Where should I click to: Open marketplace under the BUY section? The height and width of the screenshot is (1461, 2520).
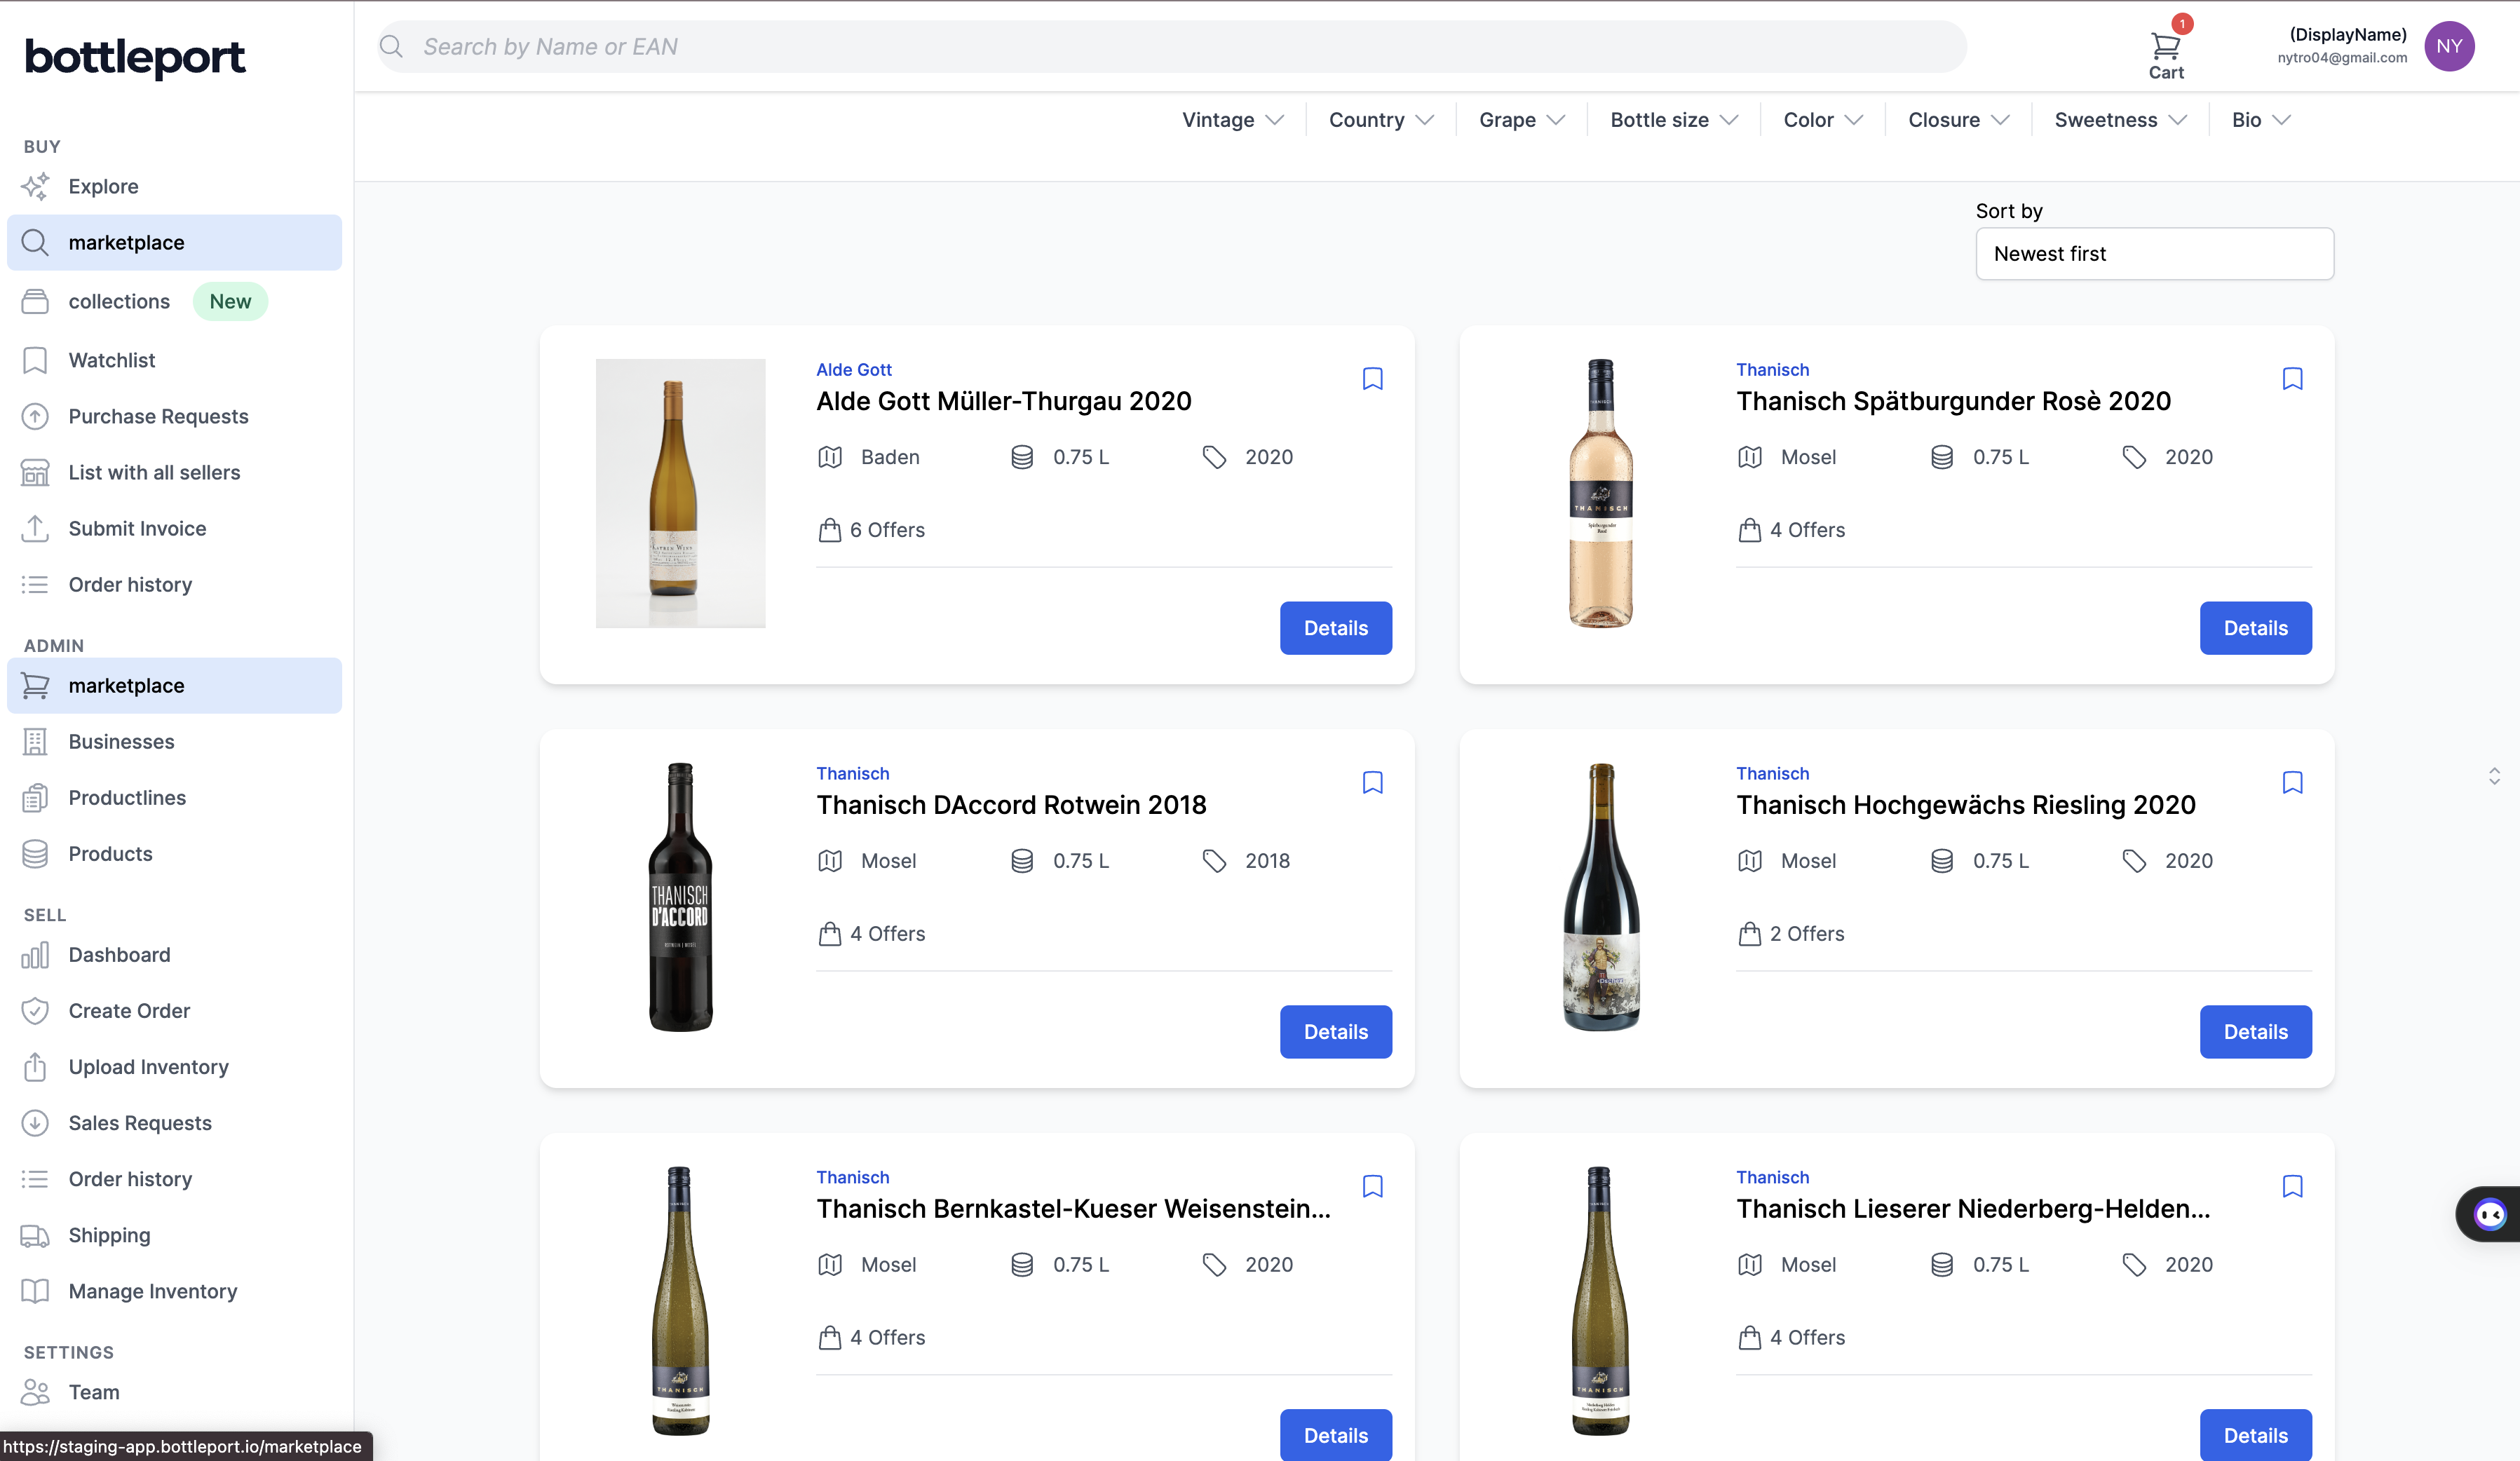pyautogui.click(x=174, y=243)
